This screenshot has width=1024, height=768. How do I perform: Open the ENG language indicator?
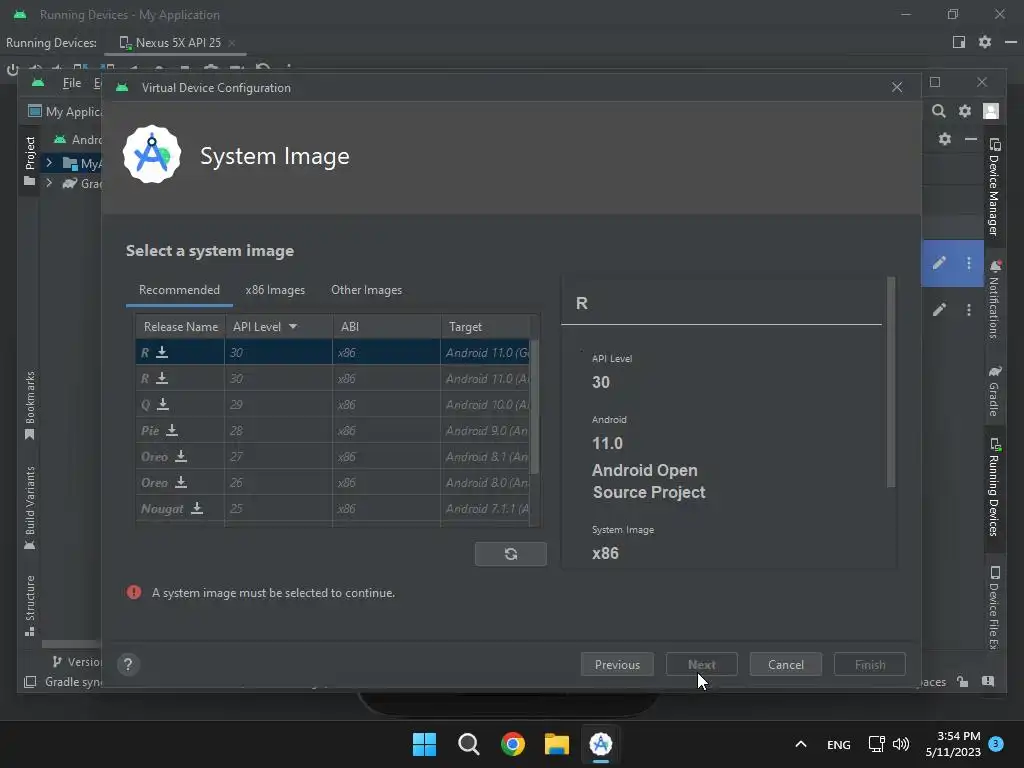pyautogui.click(x=839, y=744)
